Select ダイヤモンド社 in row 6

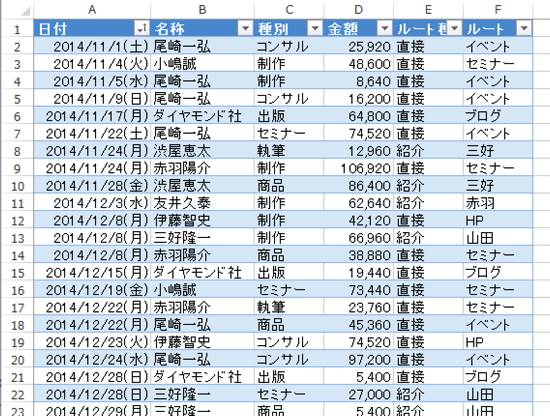point(203,116)
